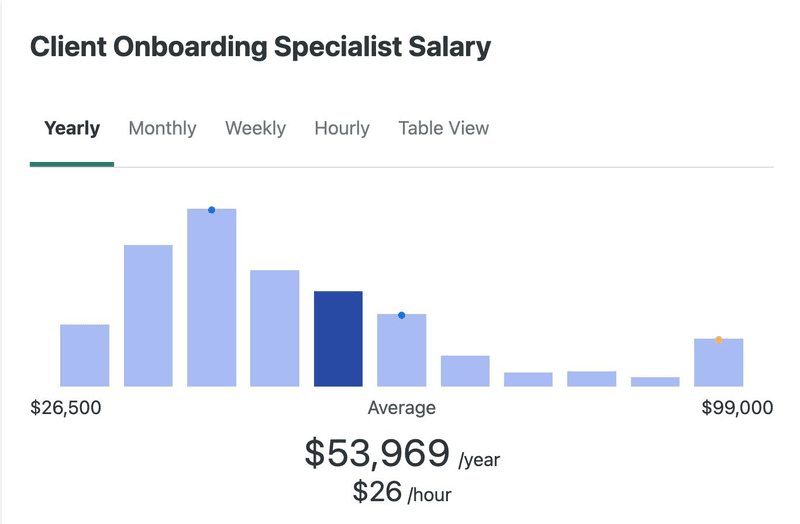Click the blue dot on tallest bar
The image size is (800, 524).
212,210
